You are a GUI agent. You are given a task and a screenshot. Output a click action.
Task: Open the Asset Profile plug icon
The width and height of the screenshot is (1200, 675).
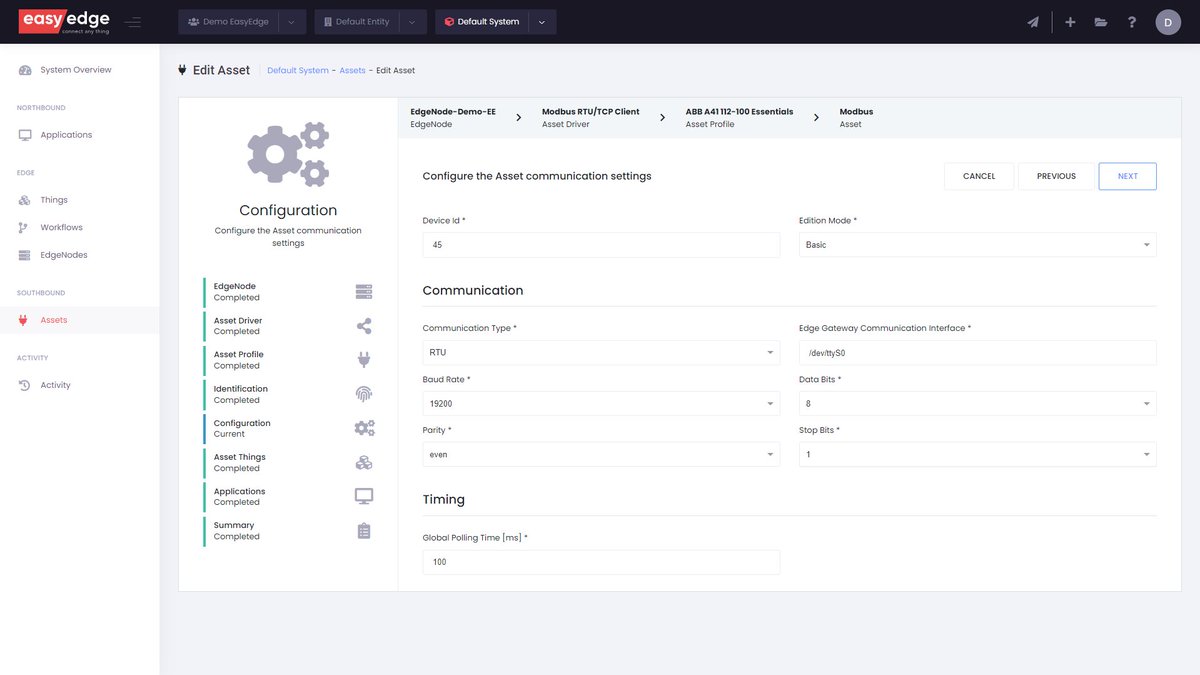364,358
